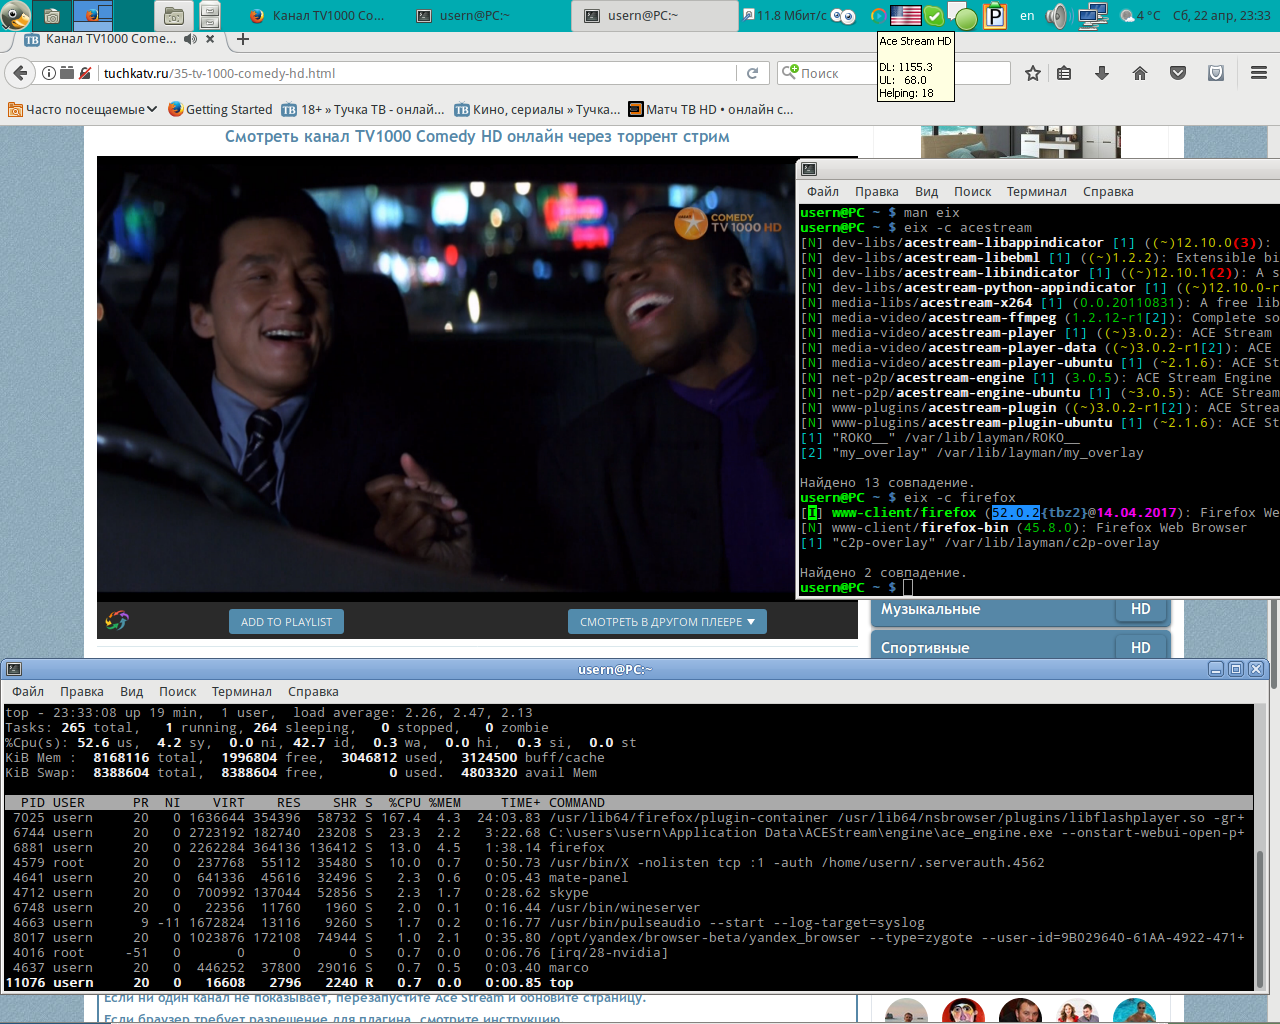The width and height of the screenshot is (1280, 1024).
Task: Open the weather applet showing 4 °C
Action: point(1140,15)
